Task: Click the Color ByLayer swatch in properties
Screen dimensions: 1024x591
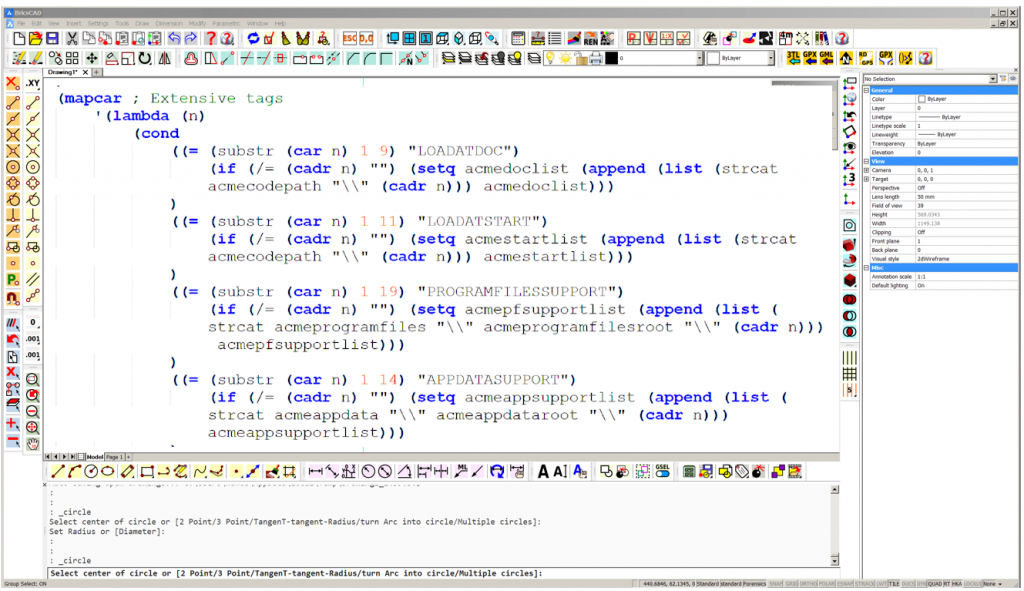Action: pos(921,99)
